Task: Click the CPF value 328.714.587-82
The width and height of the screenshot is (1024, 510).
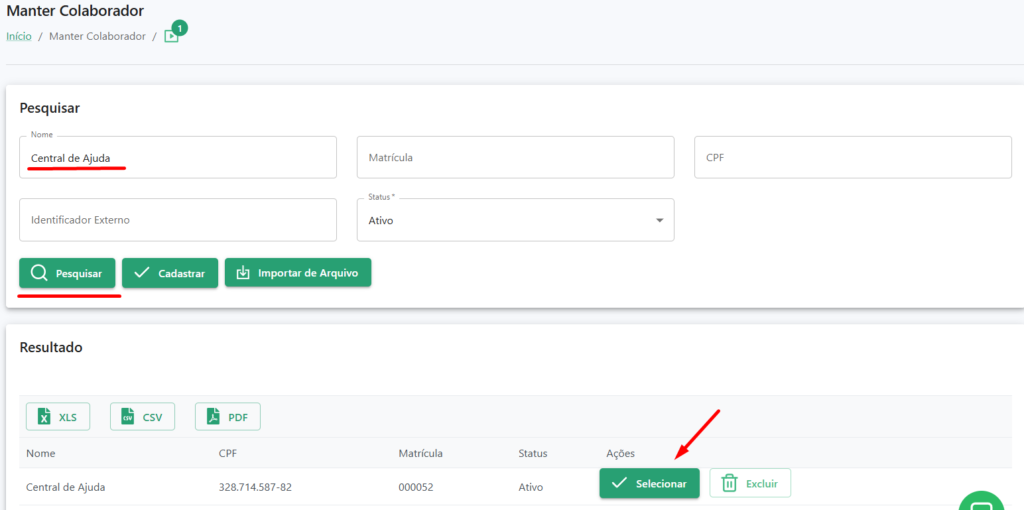Action: (x=255, y=486)
